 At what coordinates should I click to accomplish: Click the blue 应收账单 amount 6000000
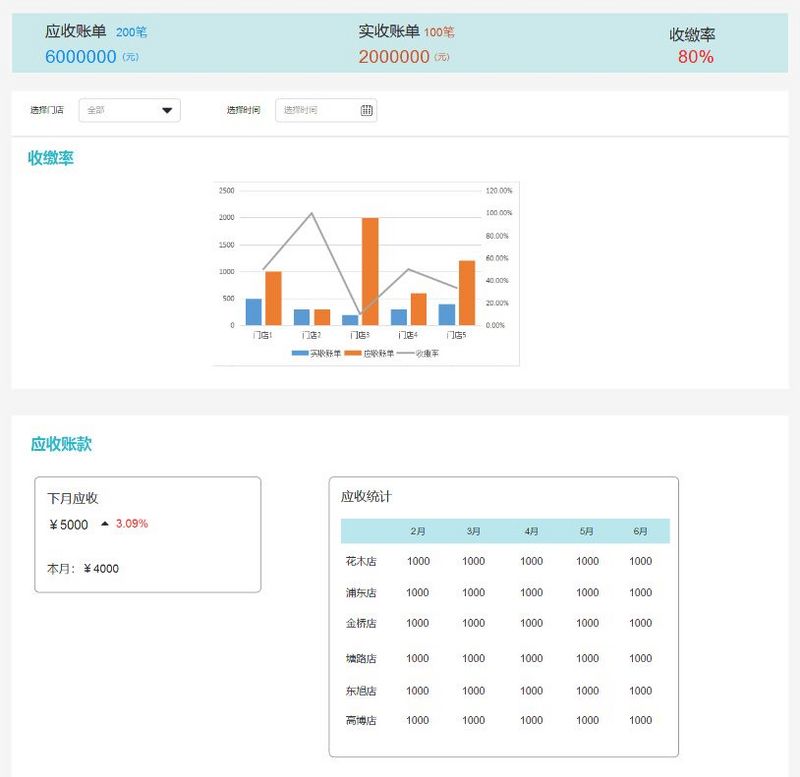(80, 56)
